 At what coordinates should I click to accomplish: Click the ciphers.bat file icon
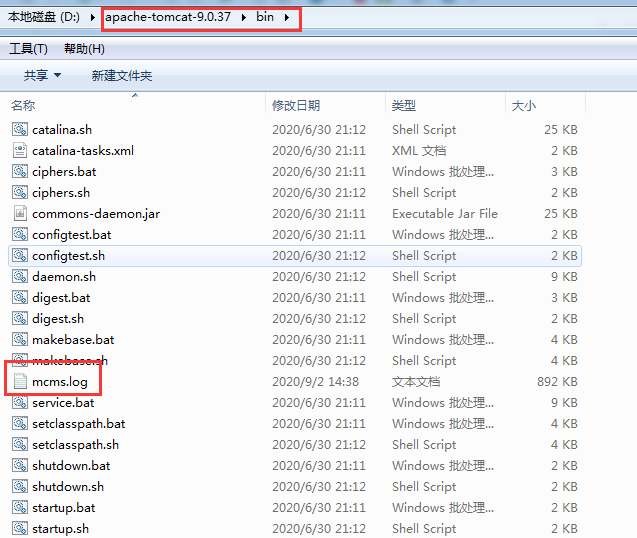pos(20,172)
